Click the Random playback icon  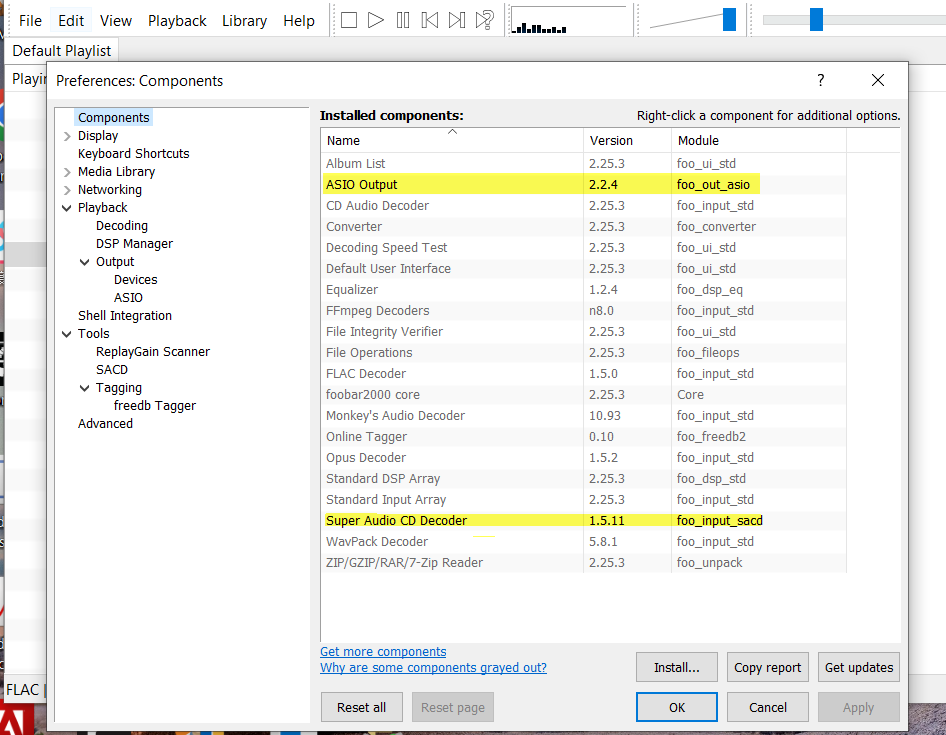[x=485, y=20]
